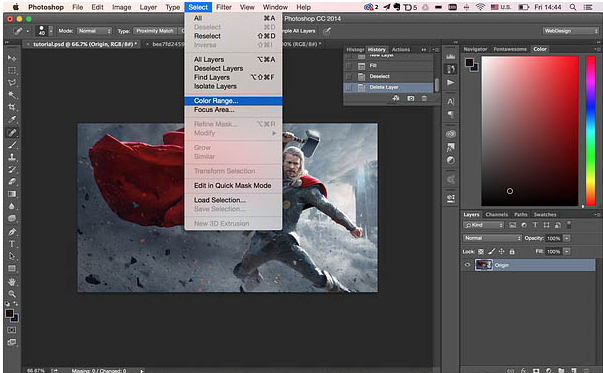
Task: Select the Gradient tool
Action: click(x=12, y=194)
